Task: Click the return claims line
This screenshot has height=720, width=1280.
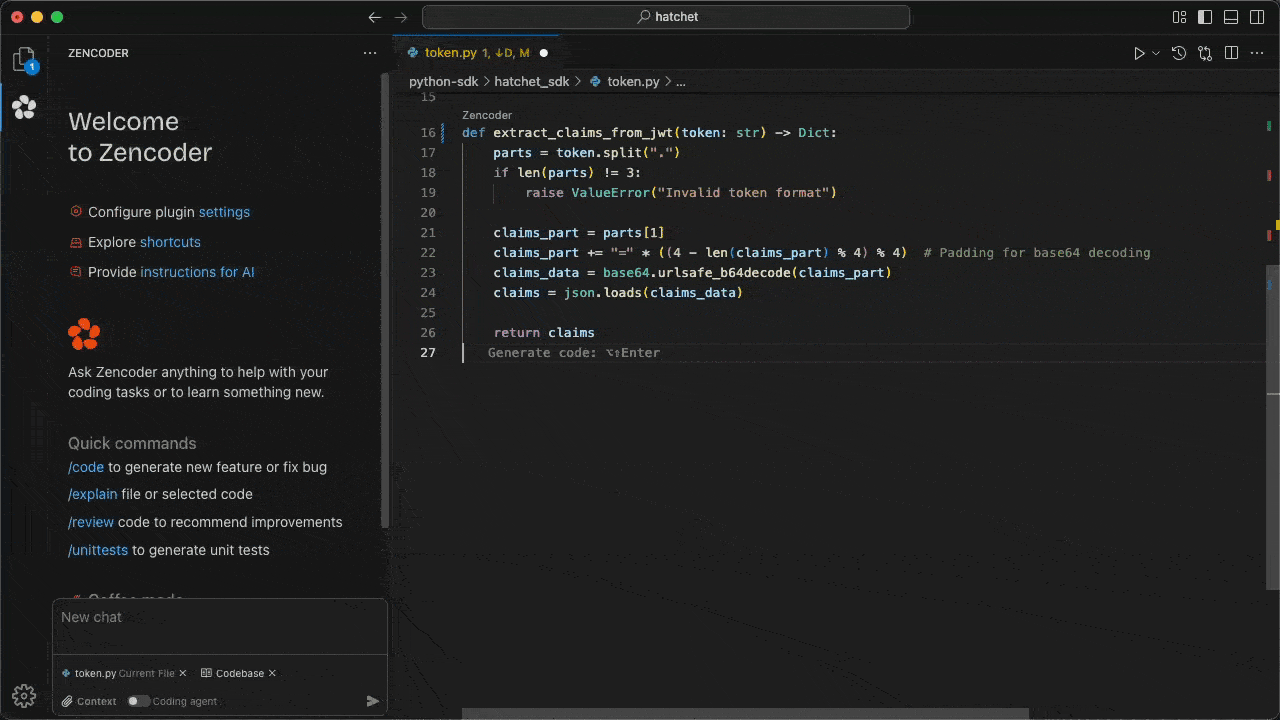Action: tap(544, 333)
